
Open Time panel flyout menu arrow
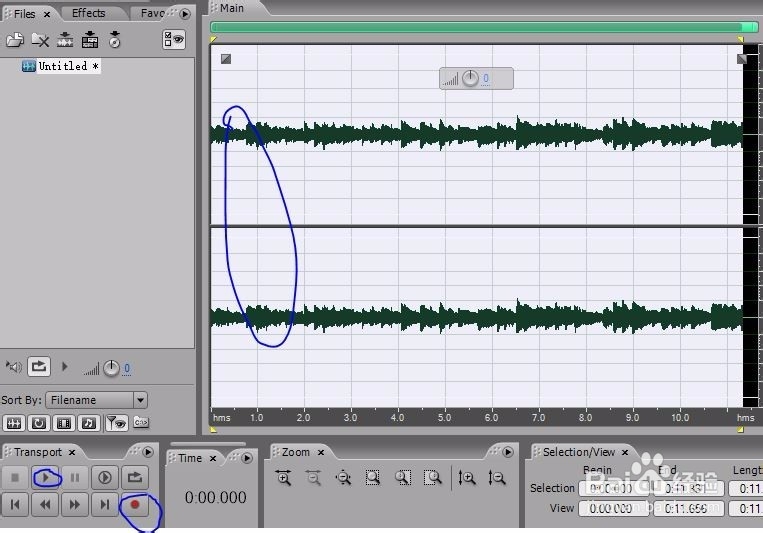[x=247, y=458]
